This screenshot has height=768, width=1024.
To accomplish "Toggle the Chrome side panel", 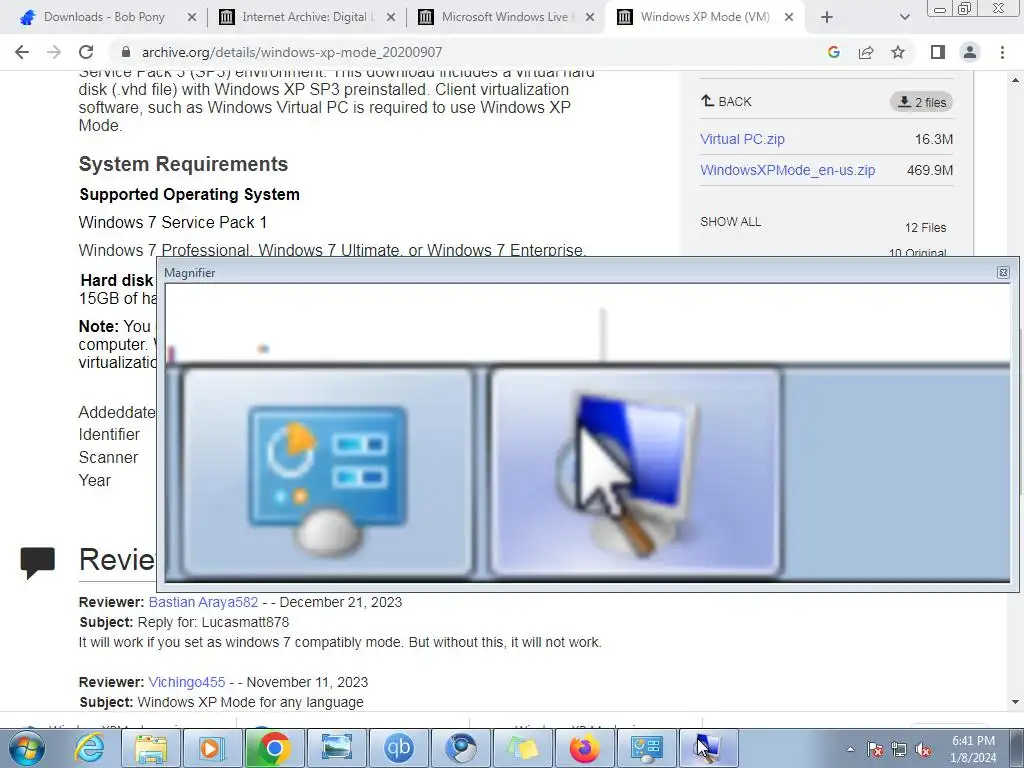I will point(938,52).
